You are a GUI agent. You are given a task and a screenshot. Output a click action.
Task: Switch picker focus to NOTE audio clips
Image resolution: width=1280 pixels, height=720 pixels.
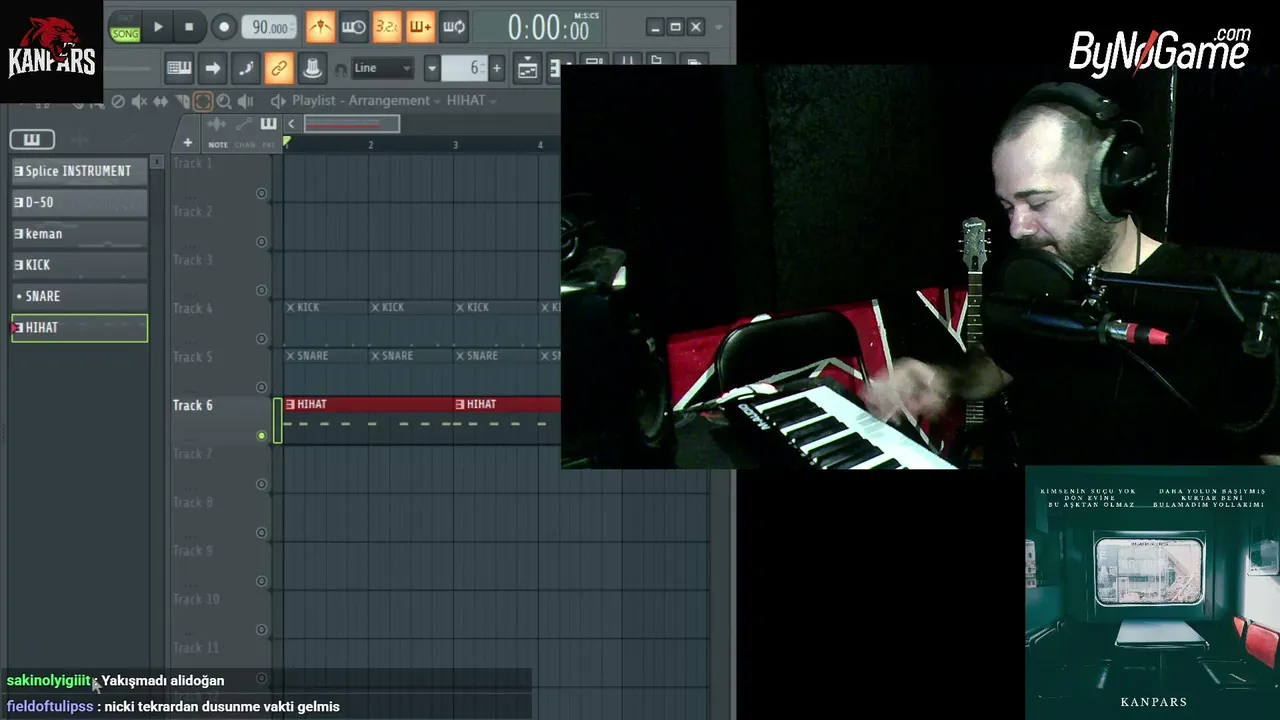pyautogui.click(x=218, y=145)
